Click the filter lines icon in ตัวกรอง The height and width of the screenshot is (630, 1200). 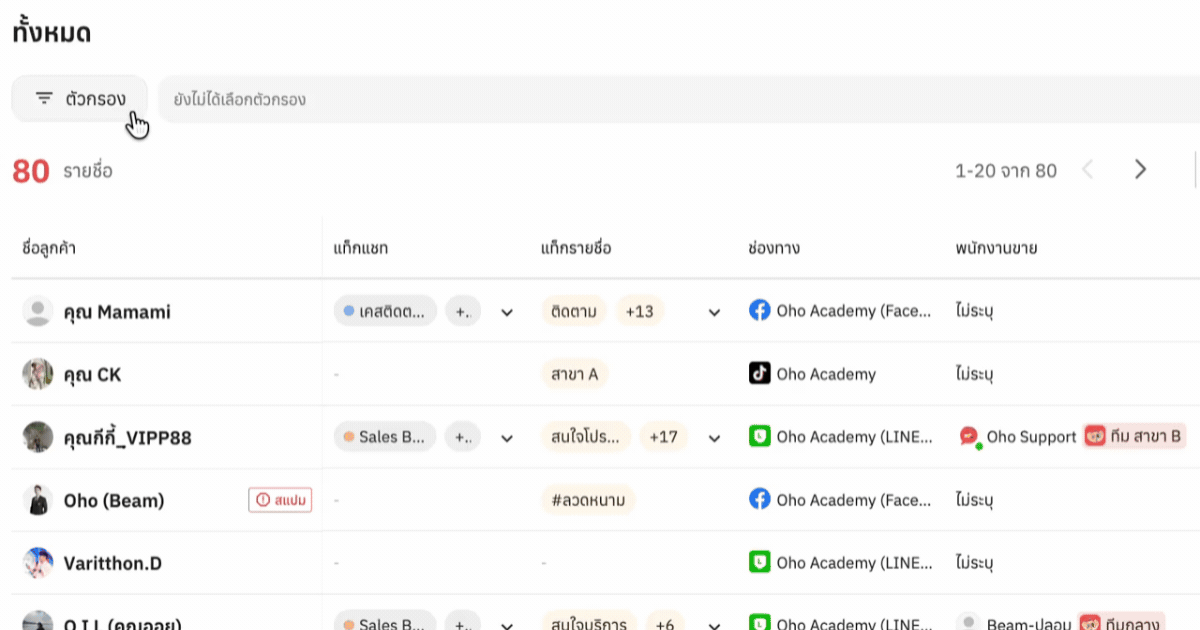coord(44,98)
